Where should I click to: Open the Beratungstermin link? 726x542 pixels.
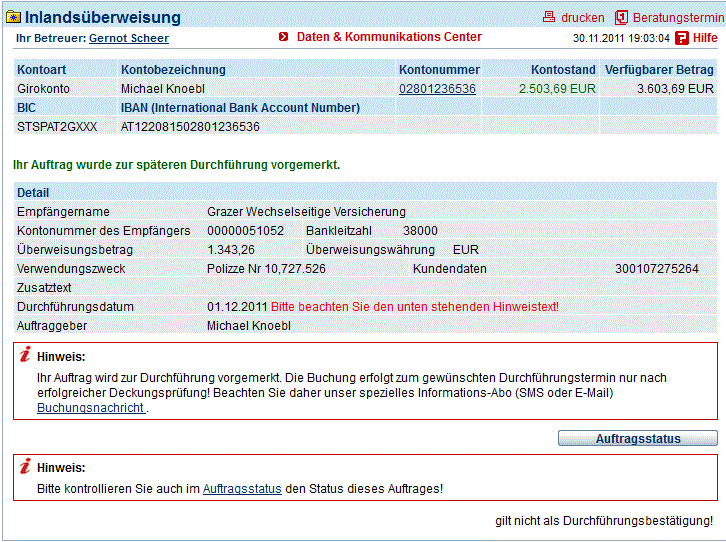[x=678, y=18]
